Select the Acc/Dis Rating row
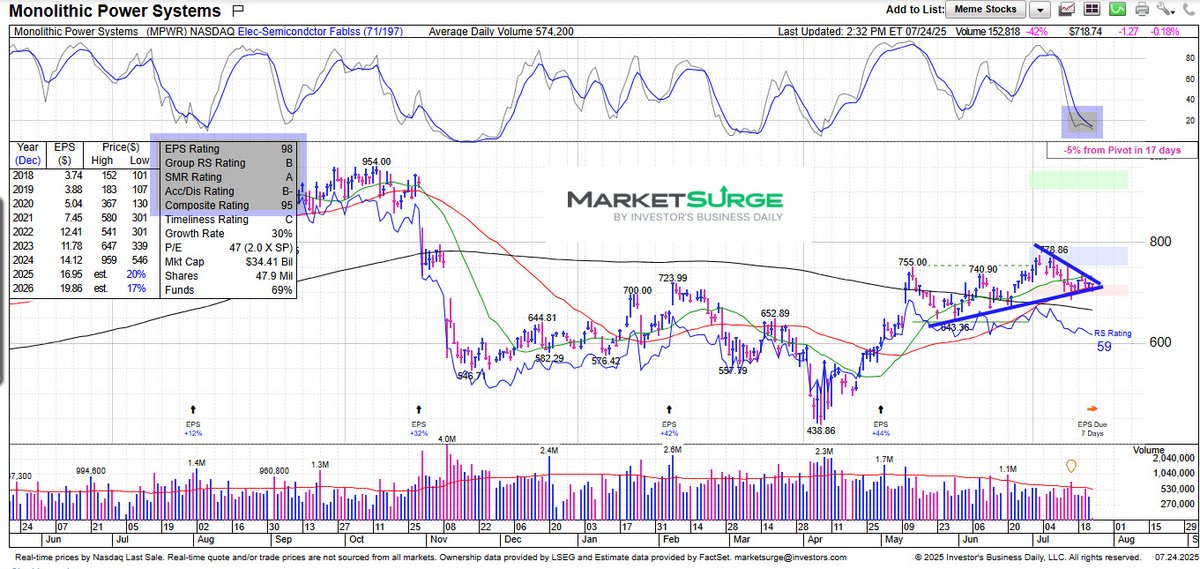 click(x=227, y=191)
